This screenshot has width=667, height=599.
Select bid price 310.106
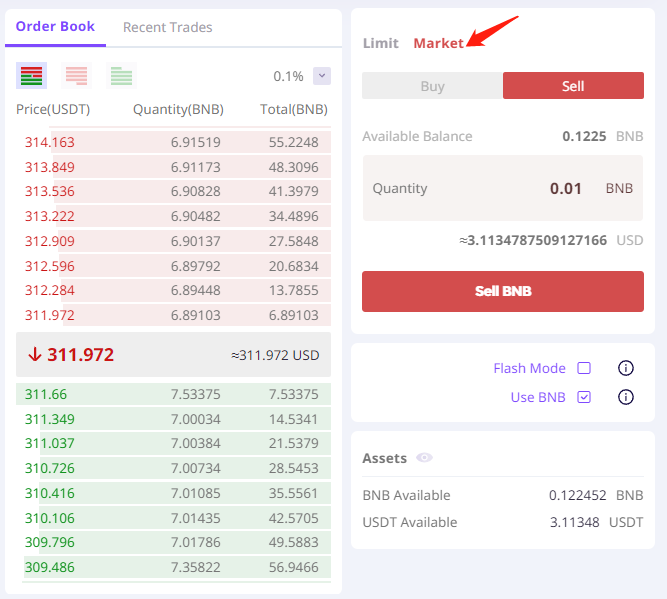point(50,518)
